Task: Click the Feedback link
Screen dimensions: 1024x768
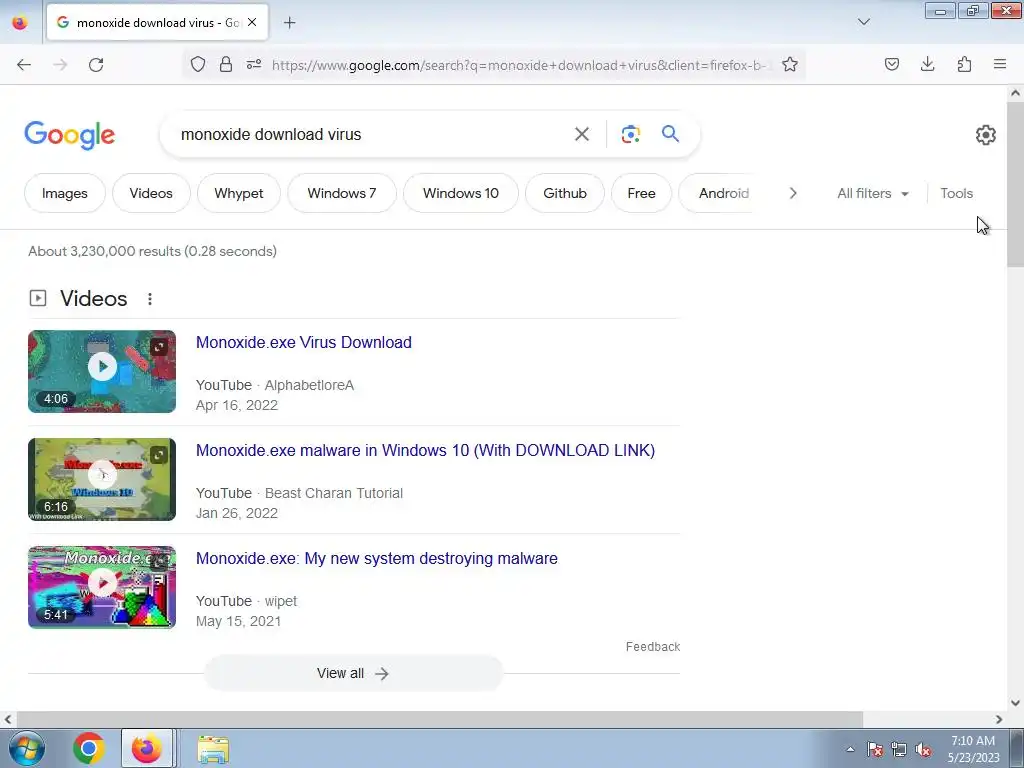Action: (x=652, y=647)
